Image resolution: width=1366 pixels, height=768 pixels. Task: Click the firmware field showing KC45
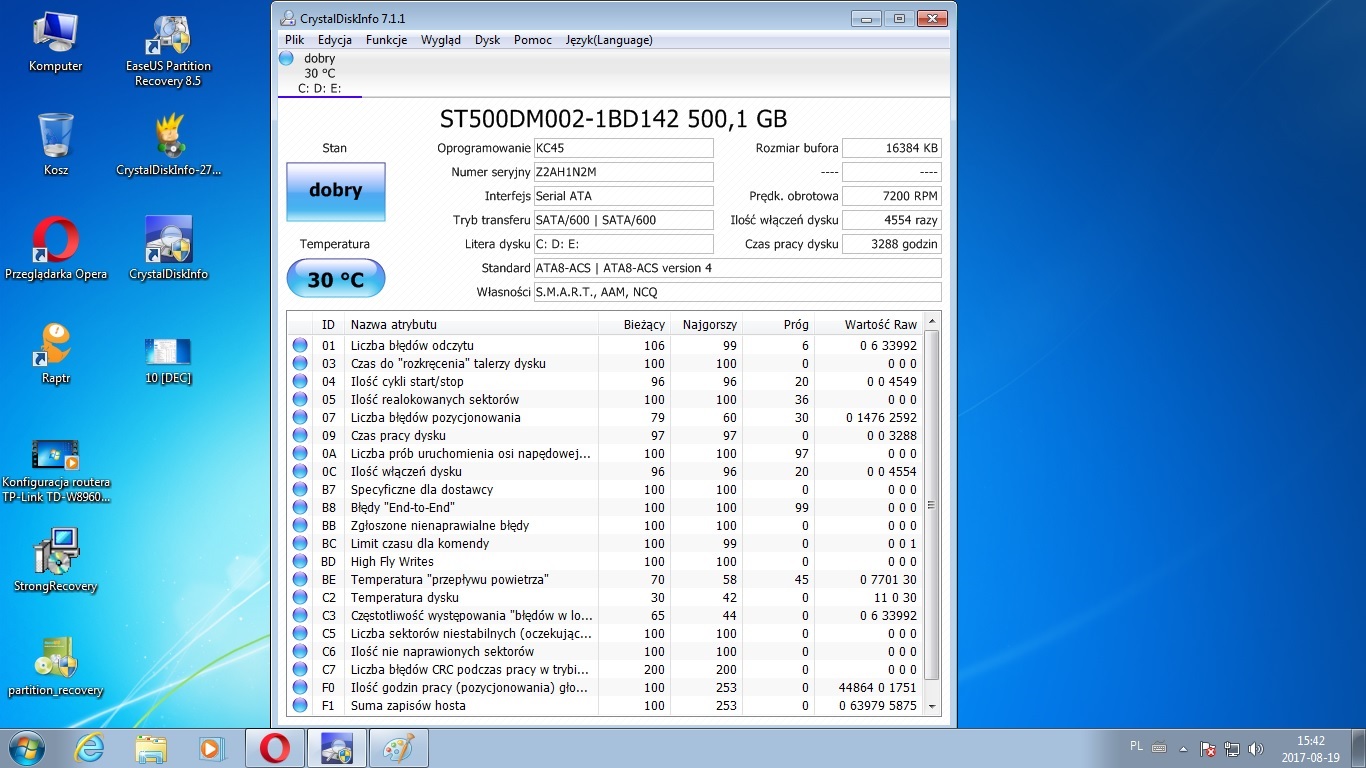pos(624,148)
